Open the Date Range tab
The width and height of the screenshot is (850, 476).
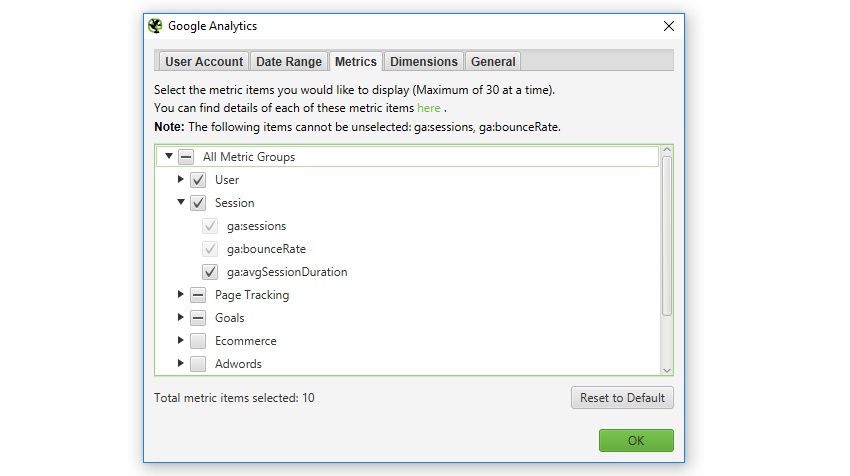click(x=288, y=61)
